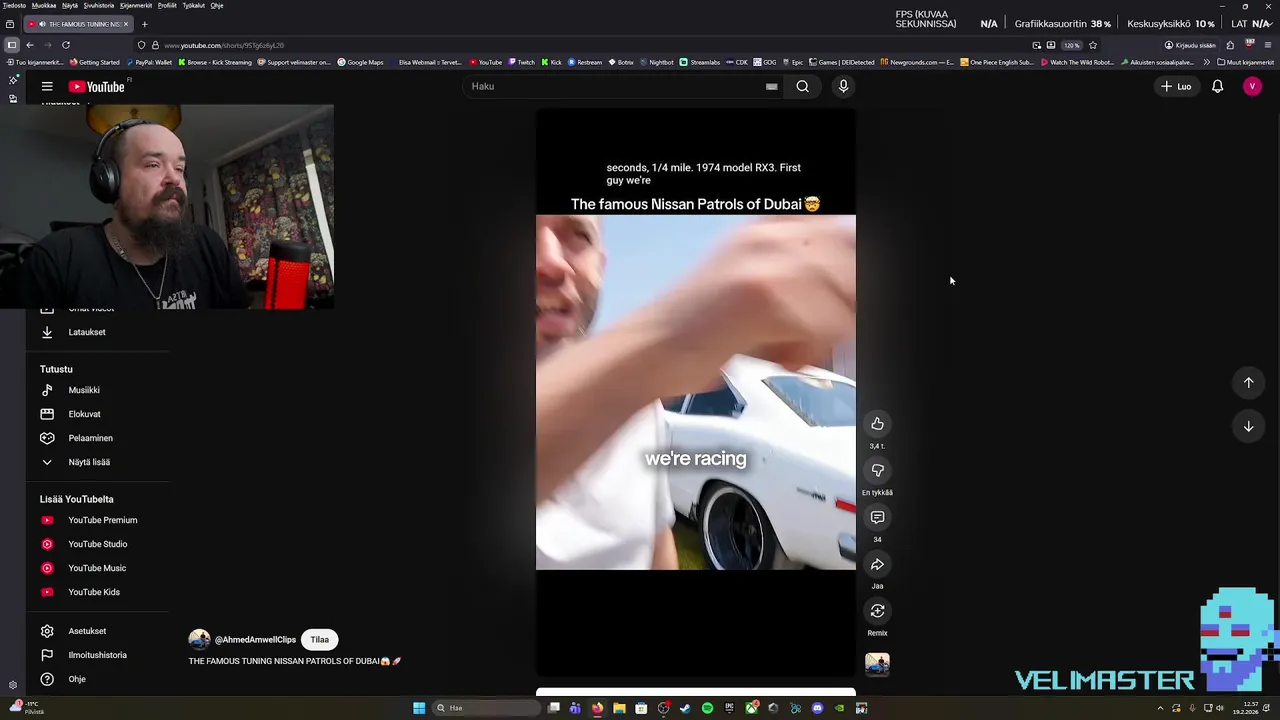
Task: Open the Firefox application menu
Action: click(1268, 45)
